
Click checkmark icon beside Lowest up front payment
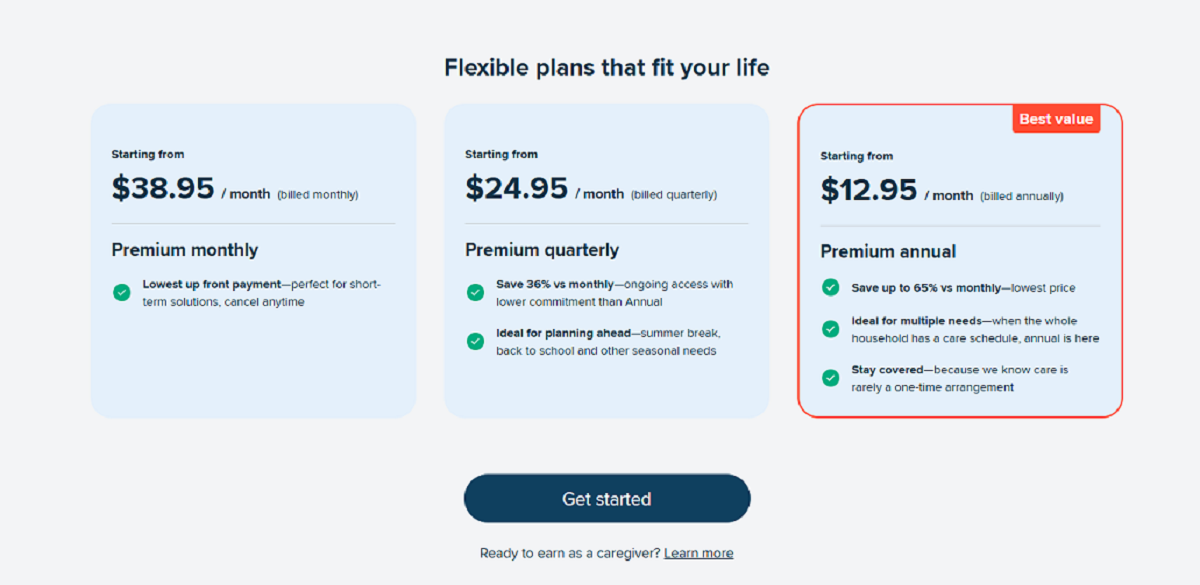tap(121, 293)
